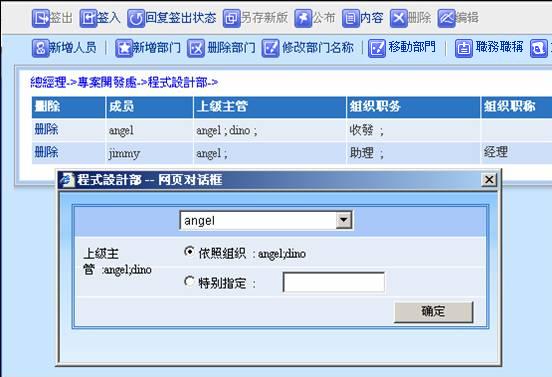
Task: Click the 签入 check-in icon
Action: coord(88,18)
